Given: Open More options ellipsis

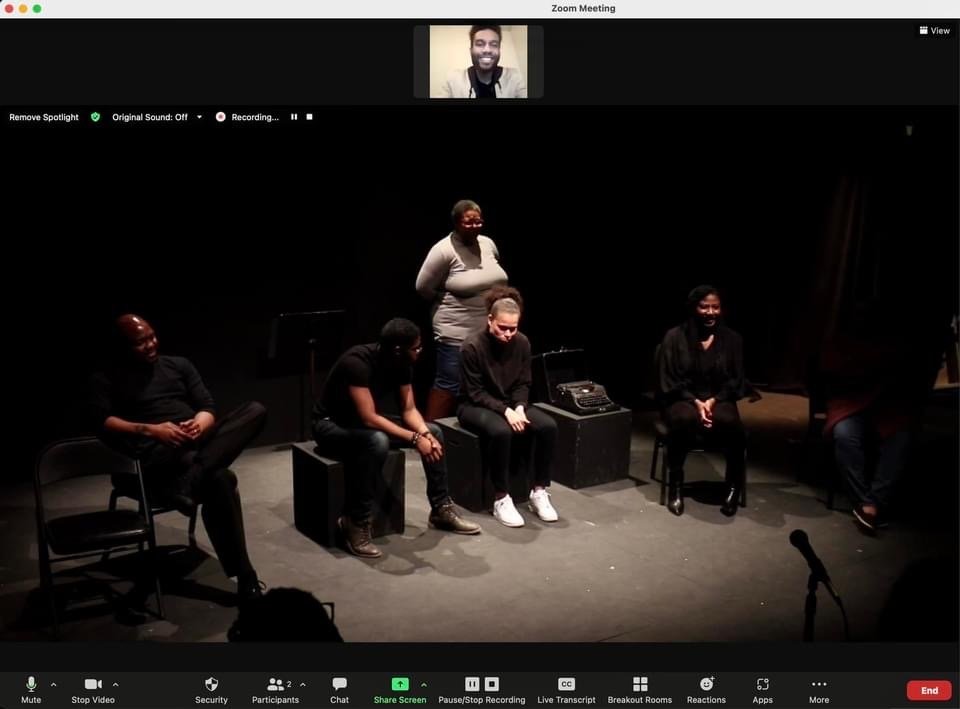Looking at the screenshot, I should click(819, 689).
